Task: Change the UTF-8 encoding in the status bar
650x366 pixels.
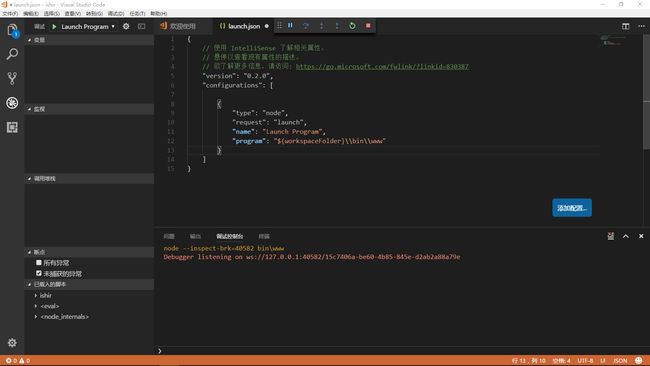Action: coord(585,361)
